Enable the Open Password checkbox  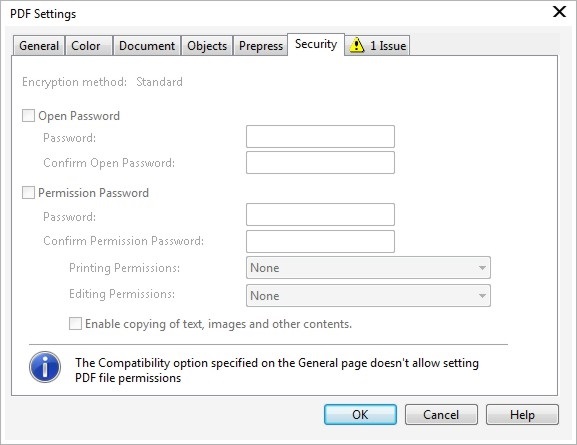28,116
